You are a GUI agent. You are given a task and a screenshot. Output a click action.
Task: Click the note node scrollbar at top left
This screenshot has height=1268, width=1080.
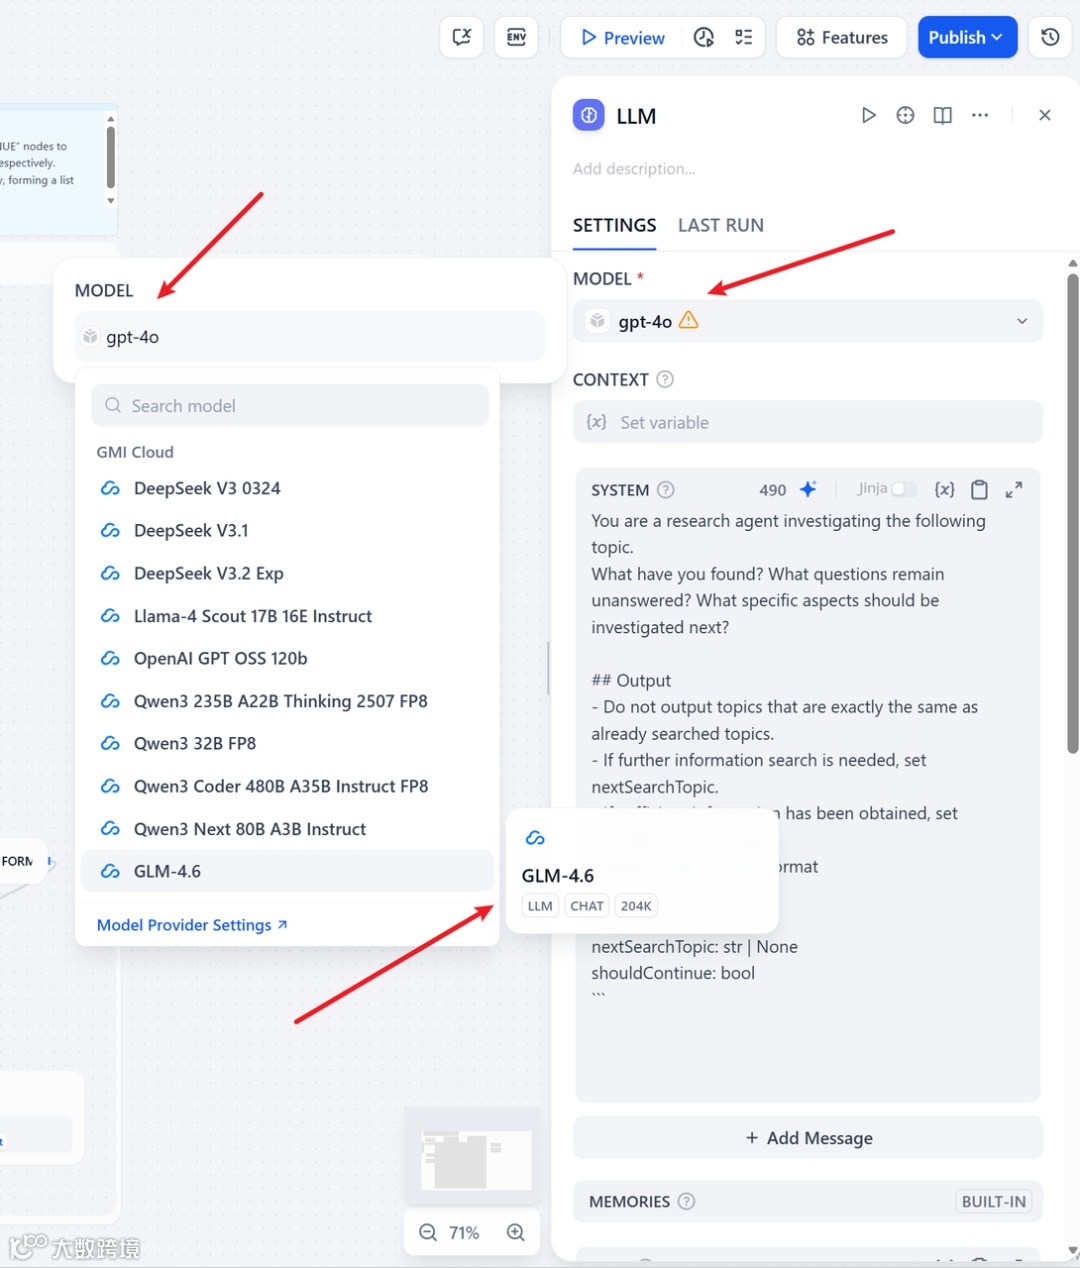coord(110,157)
